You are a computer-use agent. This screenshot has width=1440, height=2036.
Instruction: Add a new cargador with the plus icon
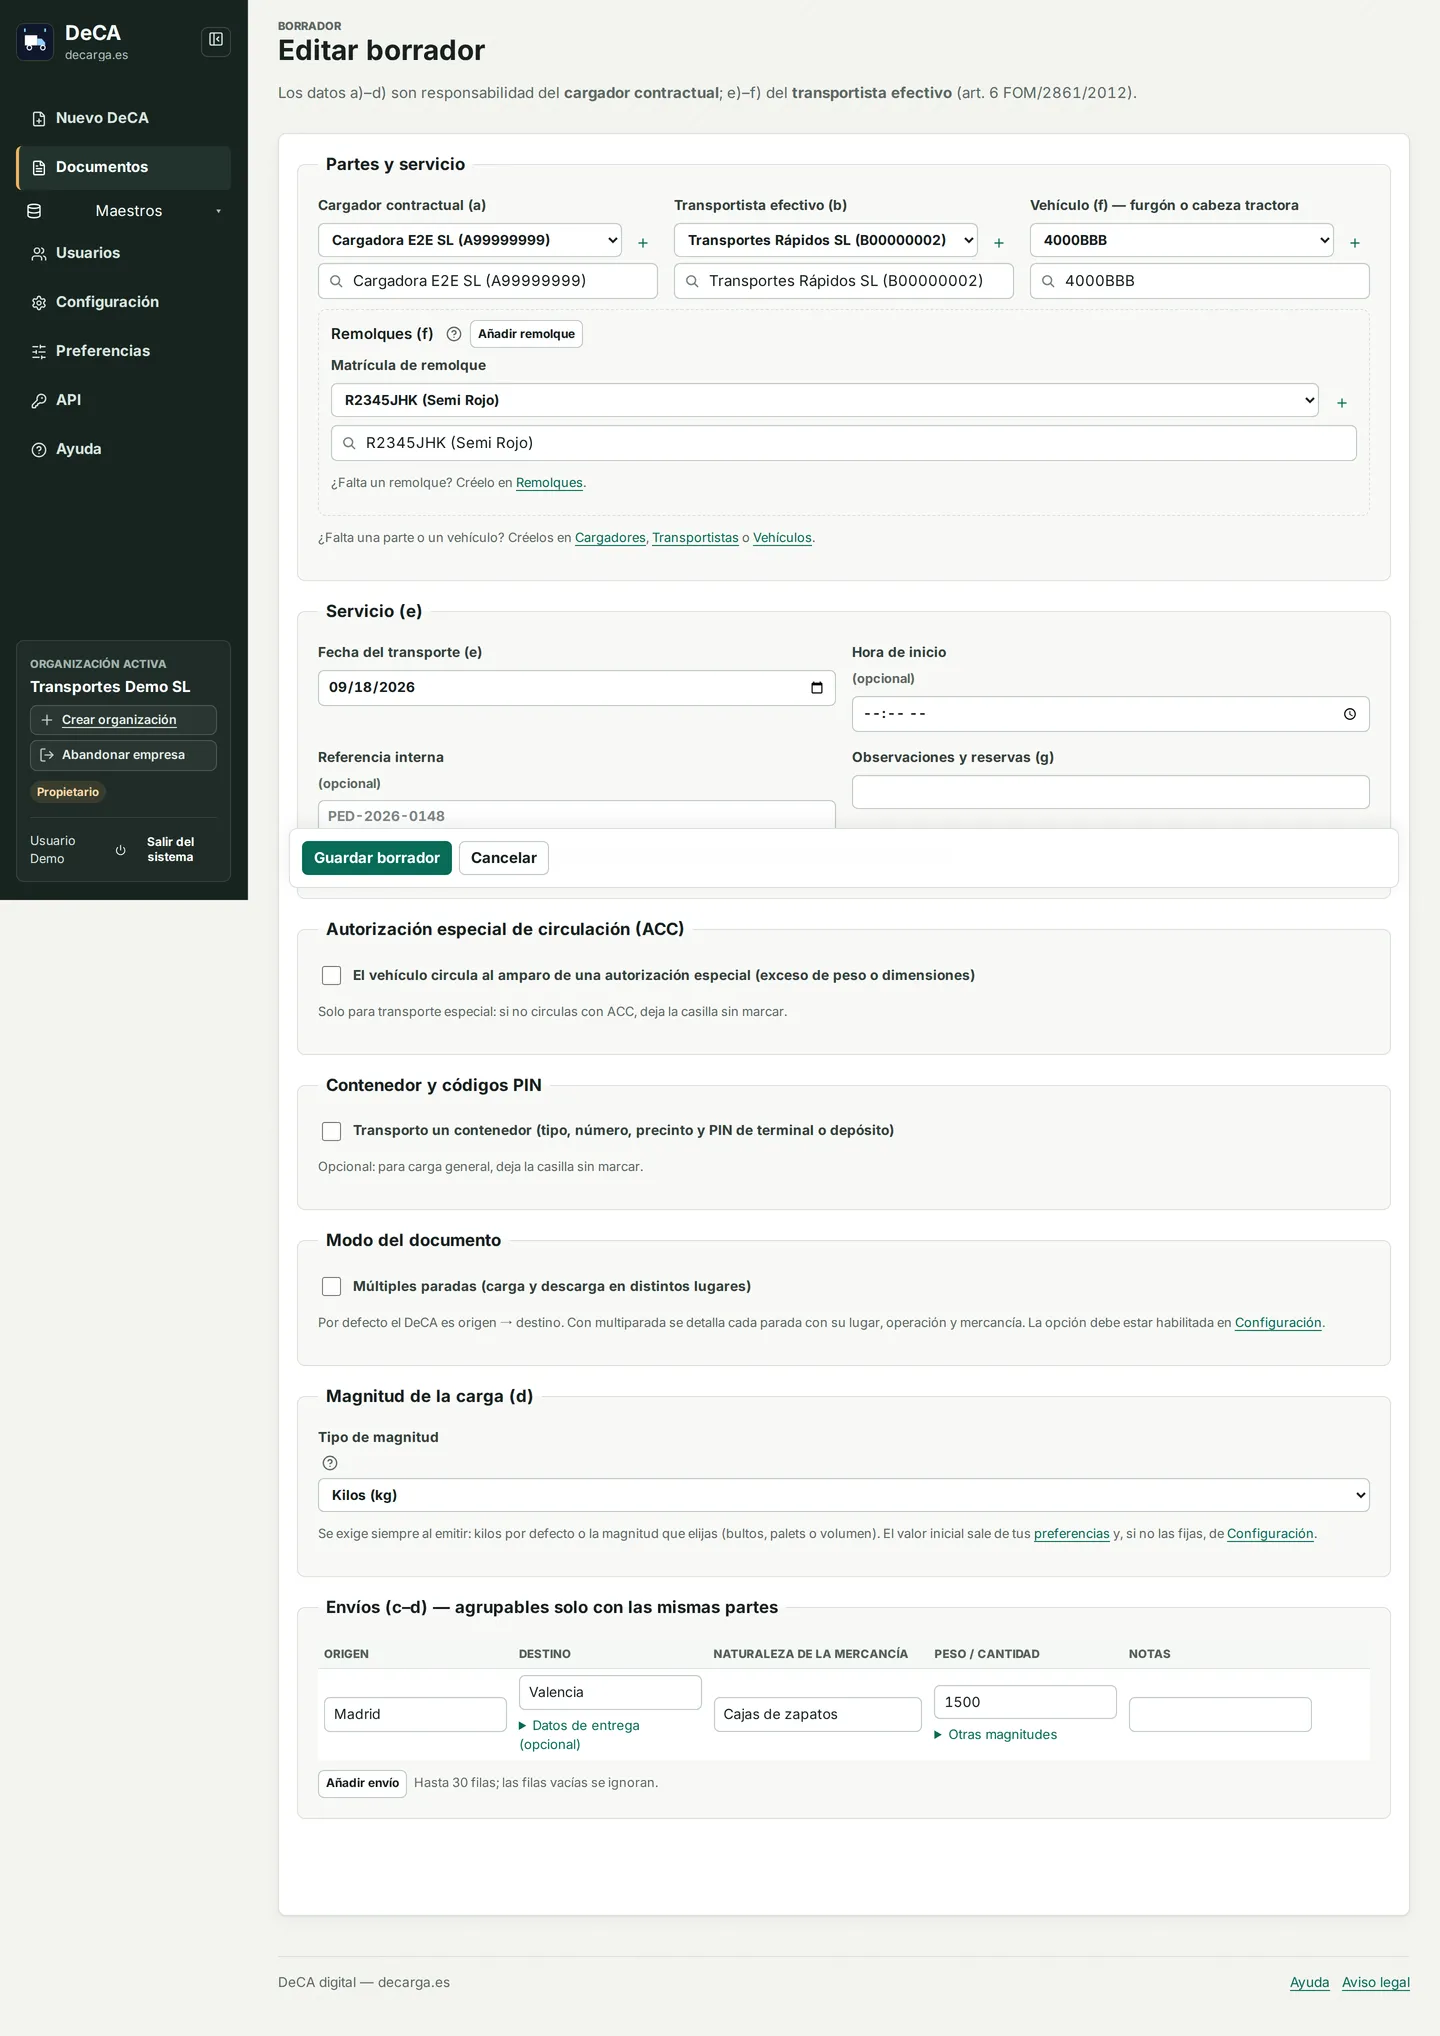pos(643,242)
